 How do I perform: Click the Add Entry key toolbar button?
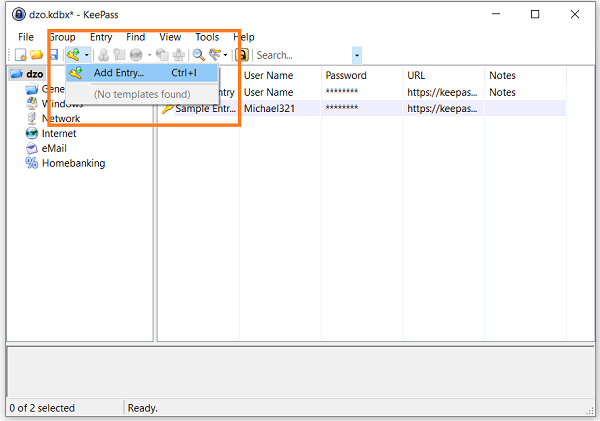(73, 55)
